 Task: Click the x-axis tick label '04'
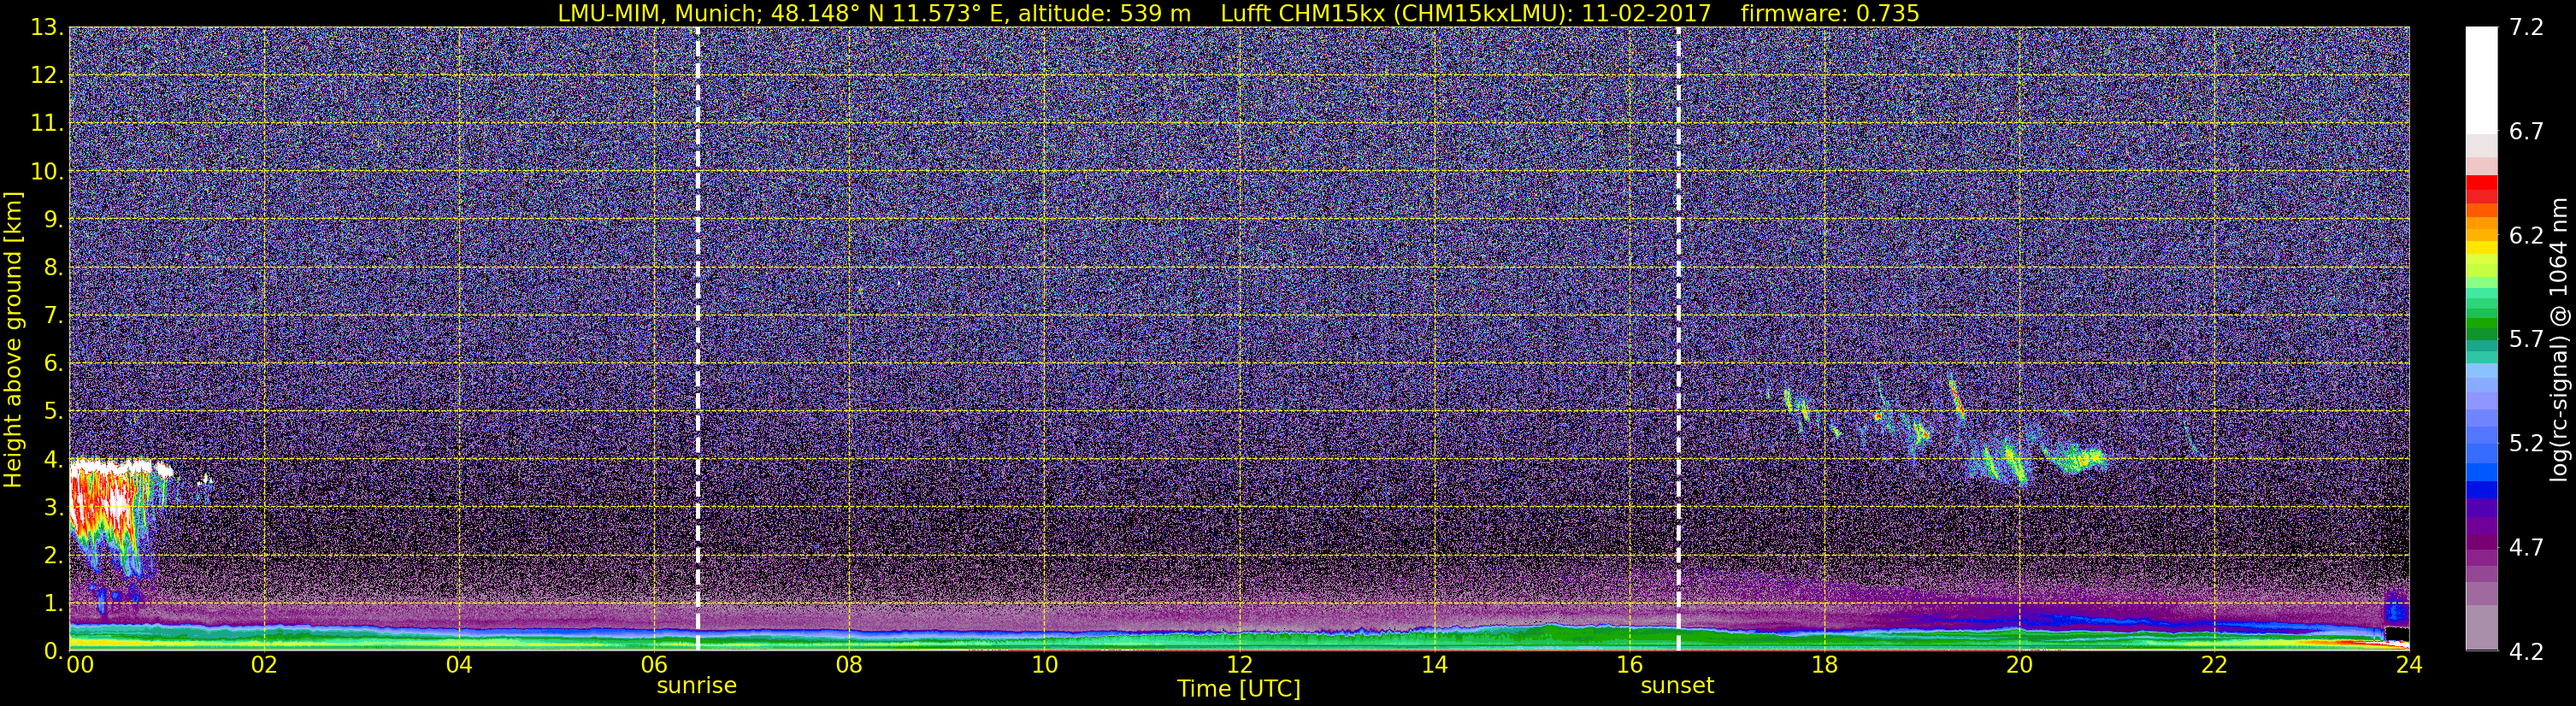tap(459, 665)
